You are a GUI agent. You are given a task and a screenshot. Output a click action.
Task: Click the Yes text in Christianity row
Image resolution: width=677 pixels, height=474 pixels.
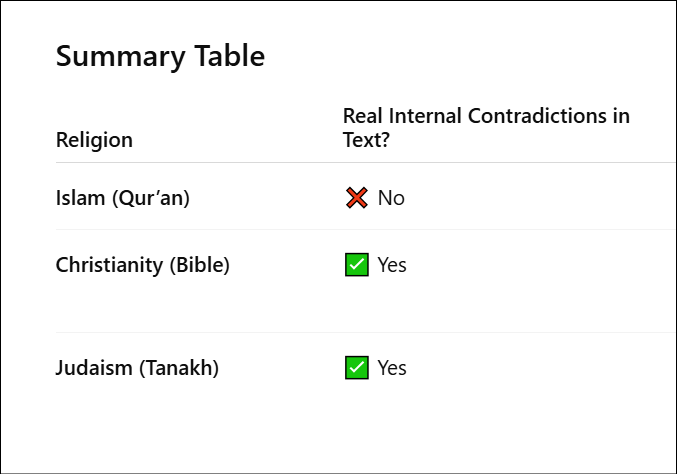(392, 265)
